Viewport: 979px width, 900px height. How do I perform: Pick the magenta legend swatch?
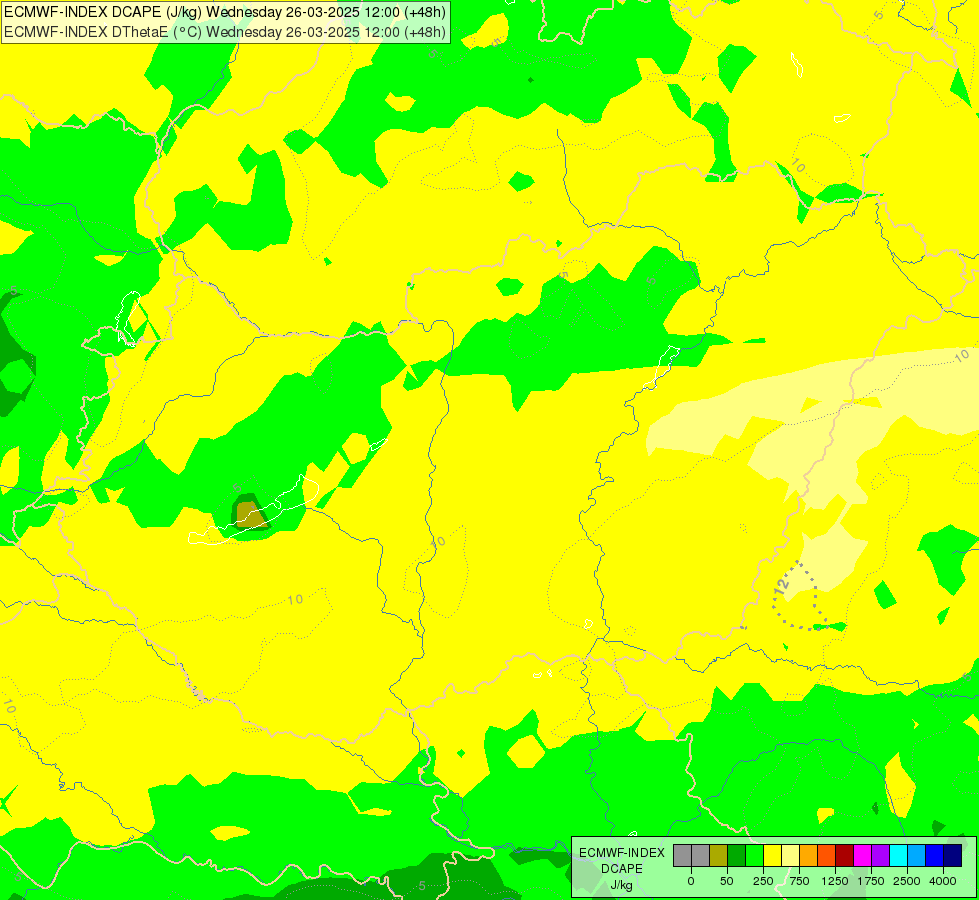[863, 856]
